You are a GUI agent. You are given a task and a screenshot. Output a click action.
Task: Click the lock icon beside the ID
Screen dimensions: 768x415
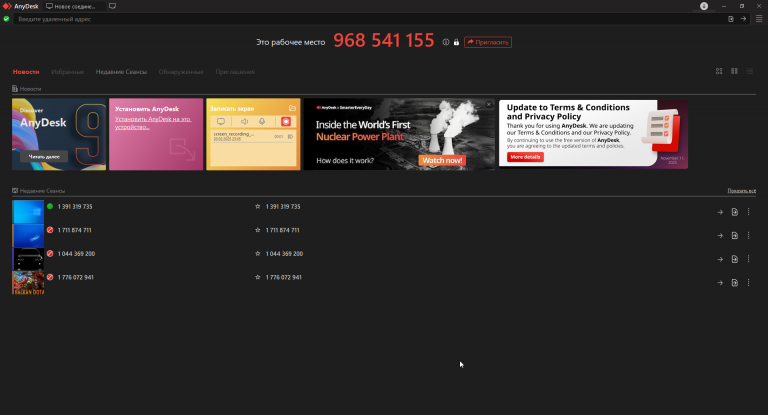tap(456, 42)
